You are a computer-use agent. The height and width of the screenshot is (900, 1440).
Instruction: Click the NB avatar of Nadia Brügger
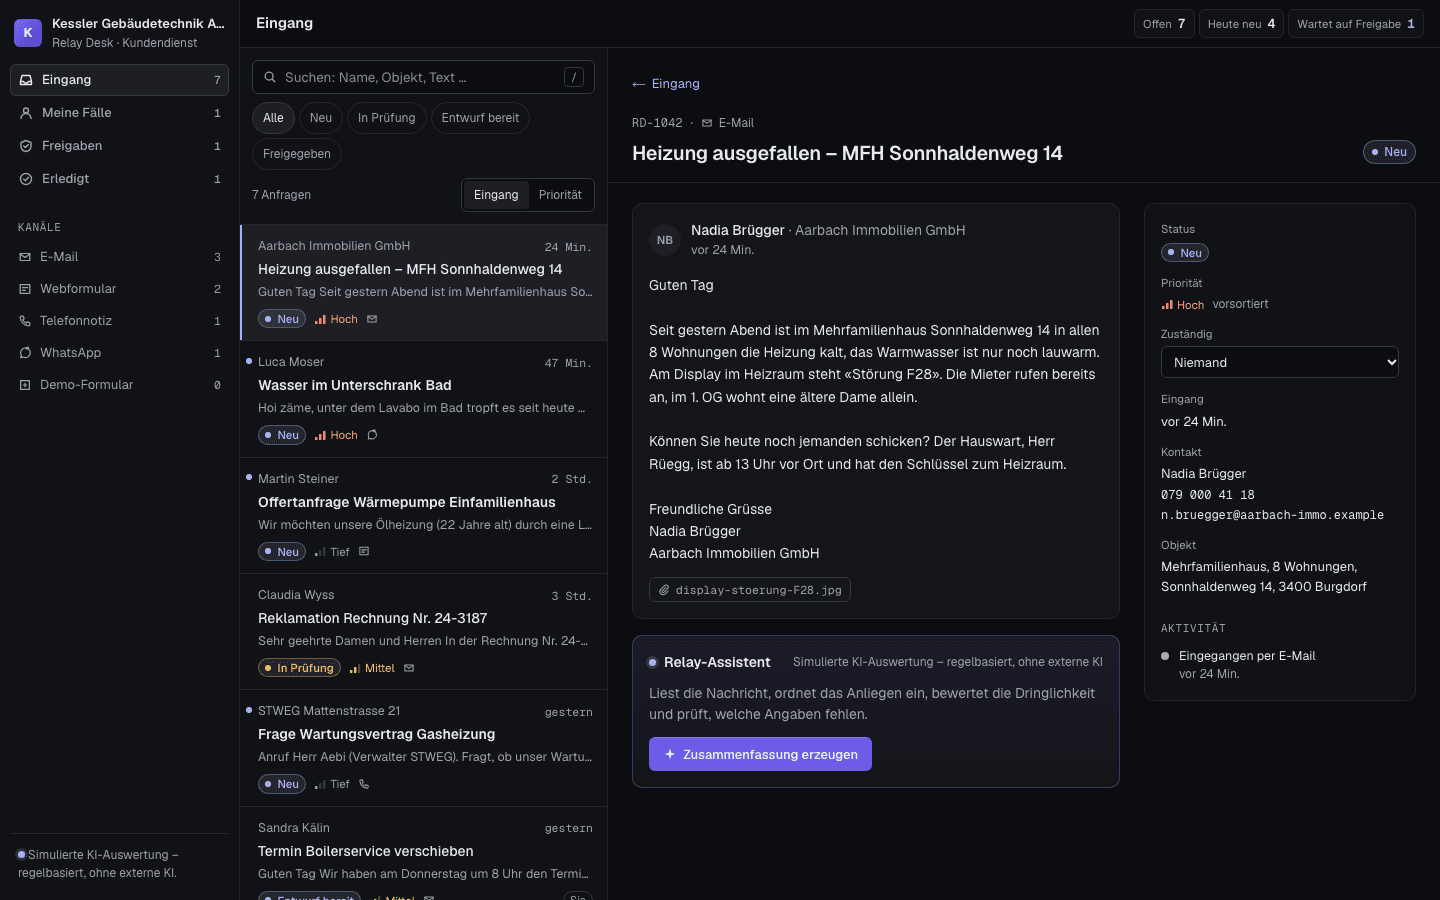(665, 240)
